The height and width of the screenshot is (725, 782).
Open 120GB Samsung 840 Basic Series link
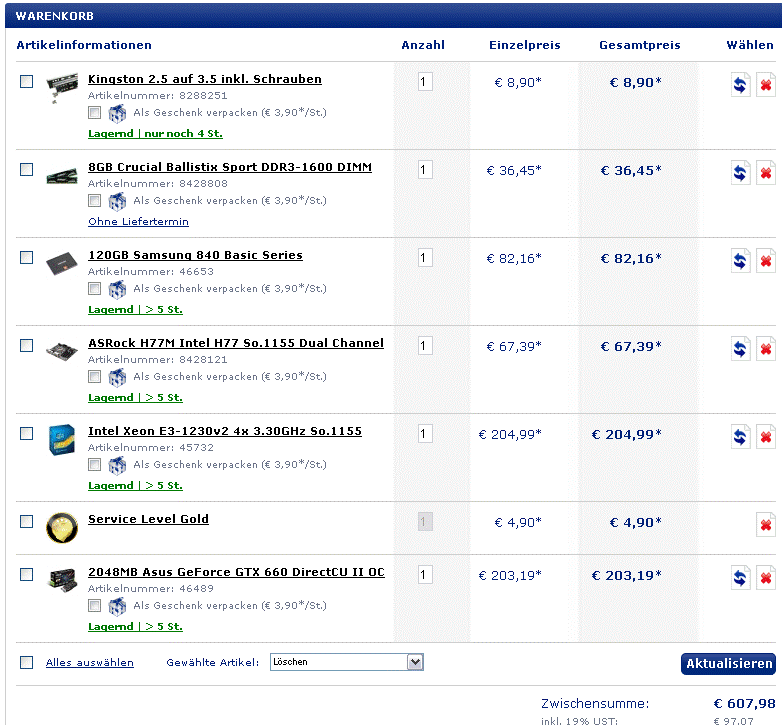click(196, 255)
